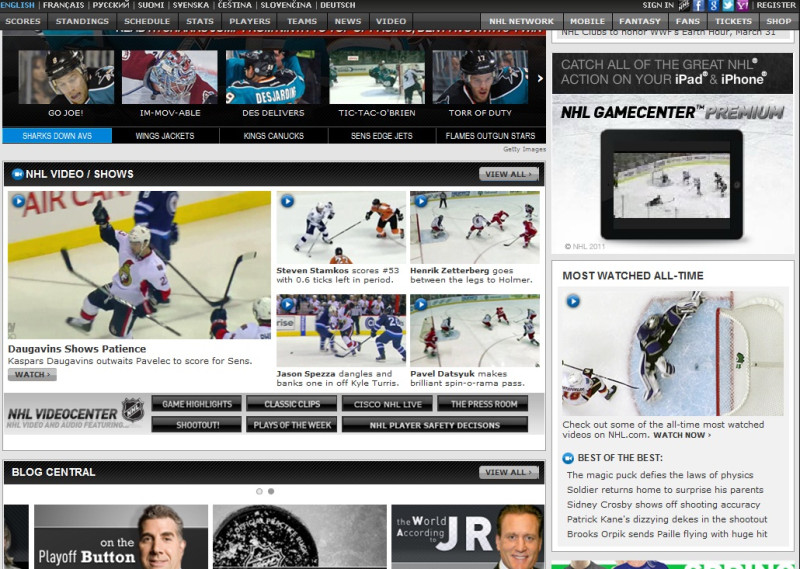The height and width of the screenshot is (569, 800).
Task: Open Game Highlights in VideoCenter
Action: coord(197,404)
